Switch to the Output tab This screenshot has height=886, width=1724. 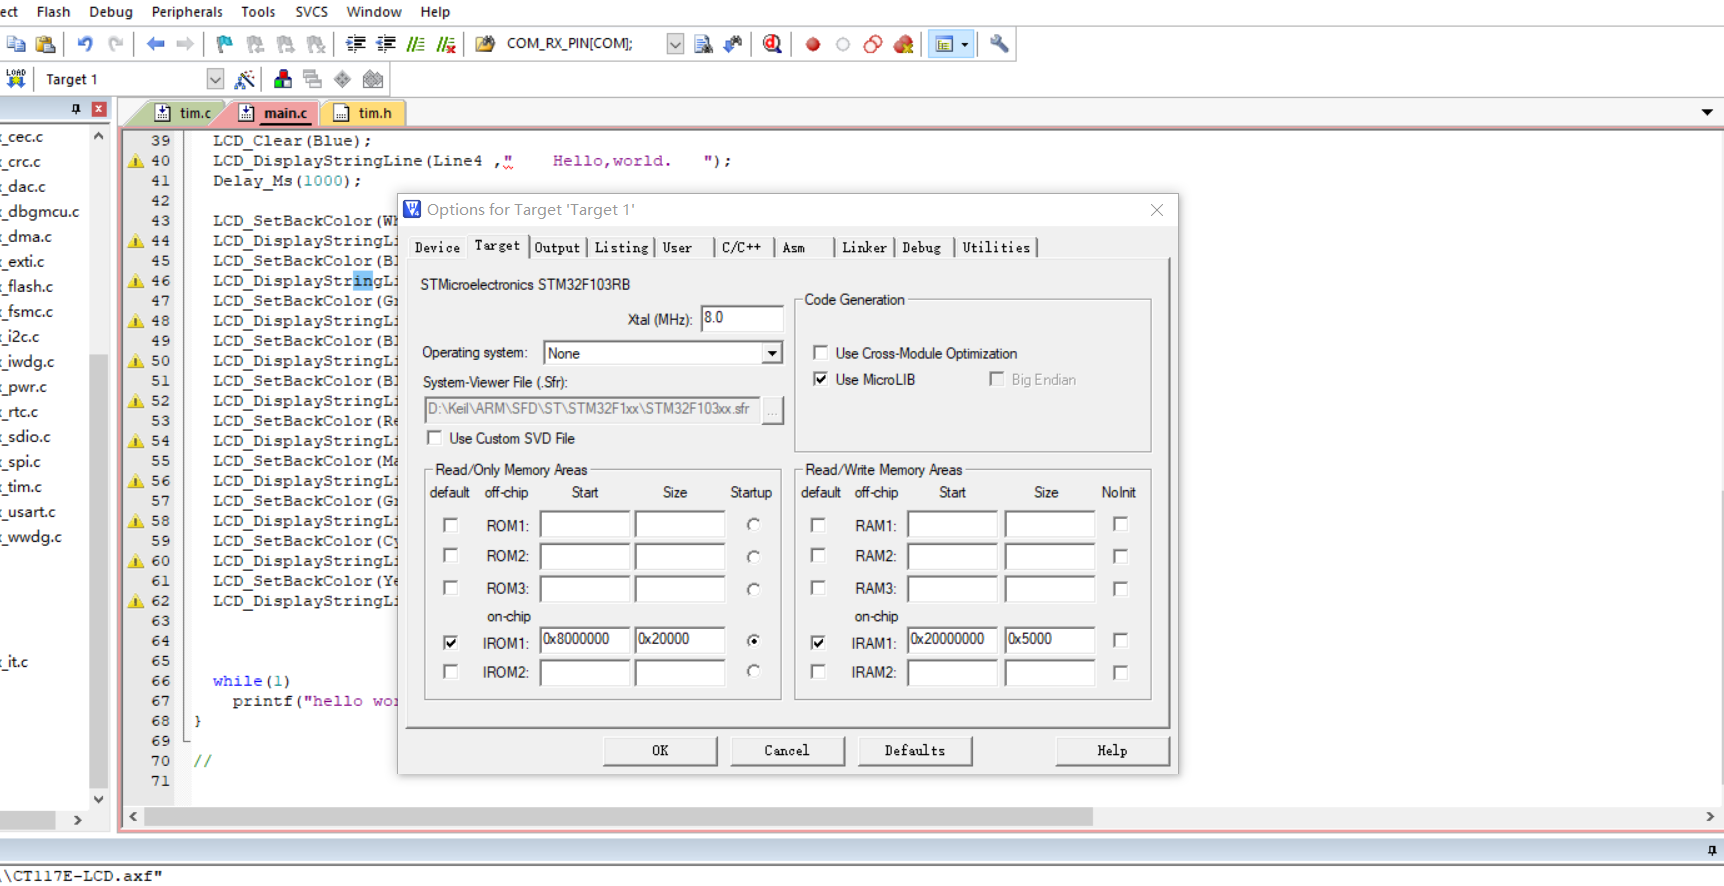(x=557, y=247)
